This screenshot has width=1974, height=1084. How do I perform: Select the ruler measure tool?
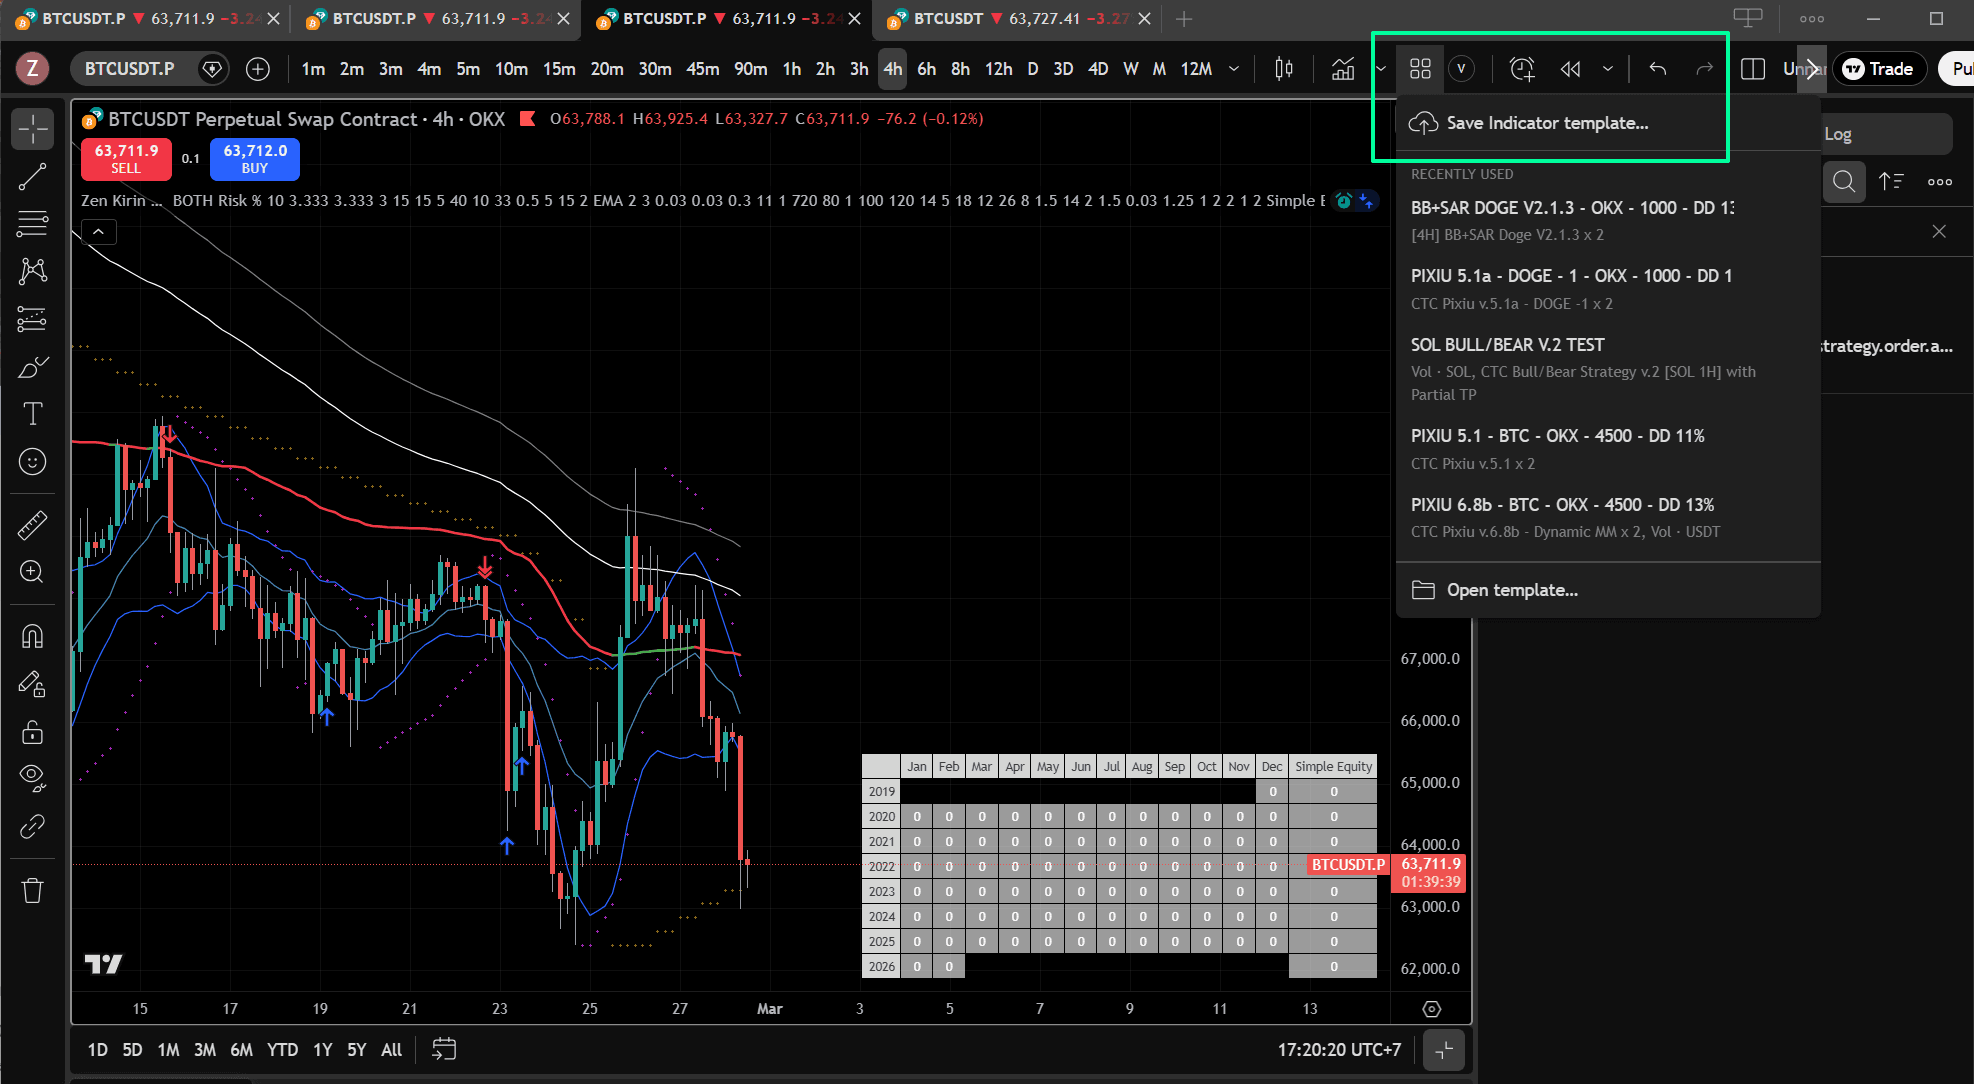(32, 524)
